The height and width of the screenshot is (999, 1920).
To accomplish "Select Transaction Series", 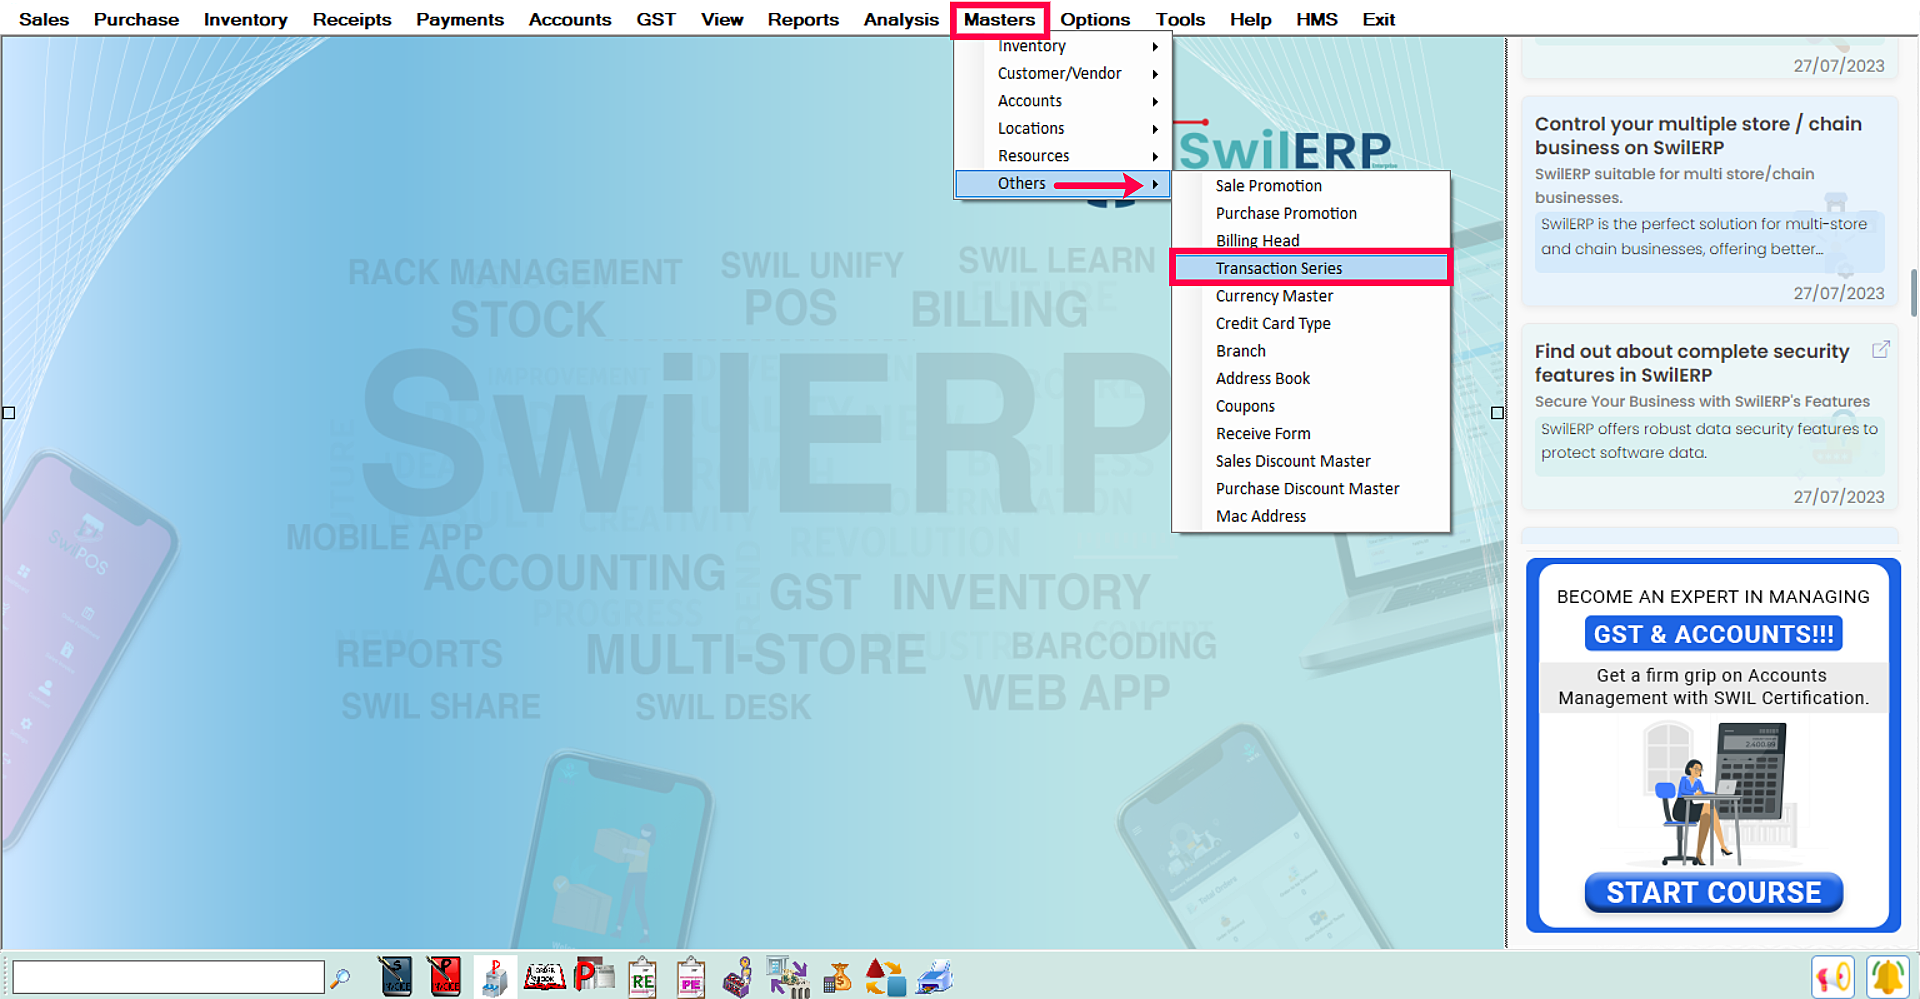I will 1311,268.
